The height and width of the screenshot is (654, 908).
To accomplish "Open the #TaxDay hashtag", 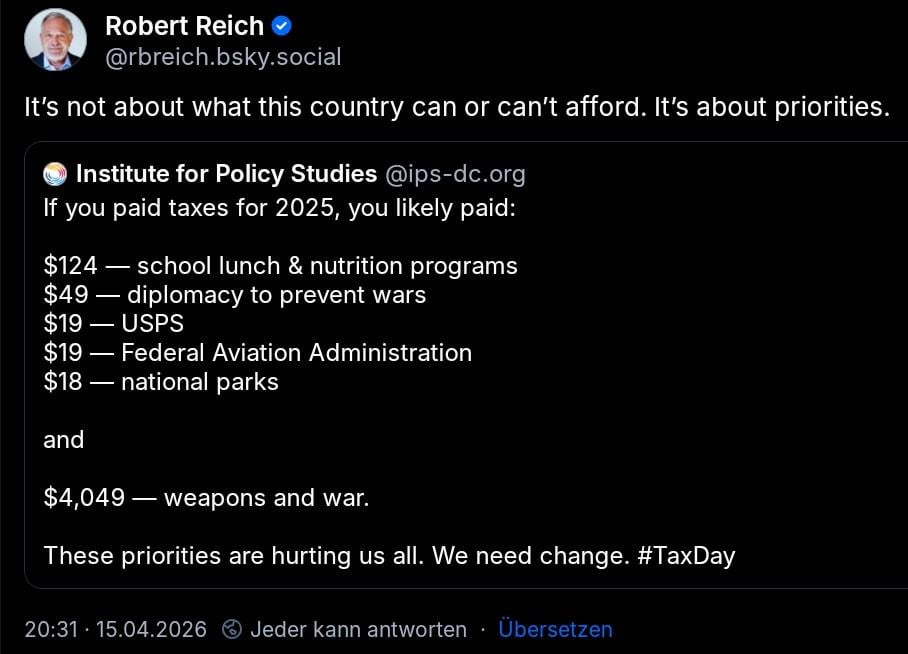I will [x=685, y=556].
